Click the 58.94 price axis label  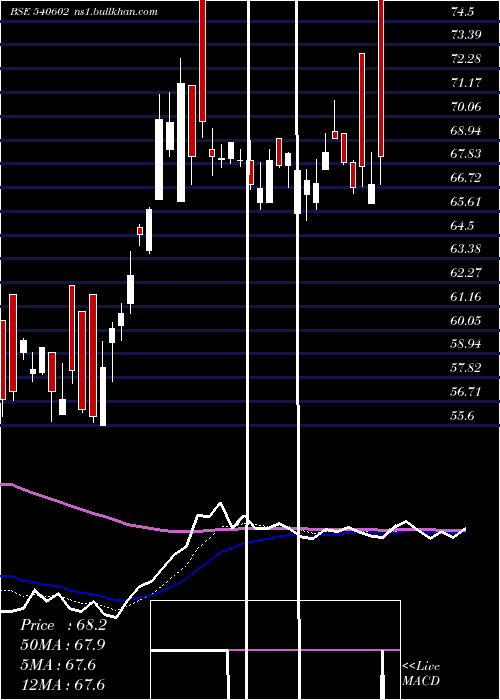click(x=466, y=344)
